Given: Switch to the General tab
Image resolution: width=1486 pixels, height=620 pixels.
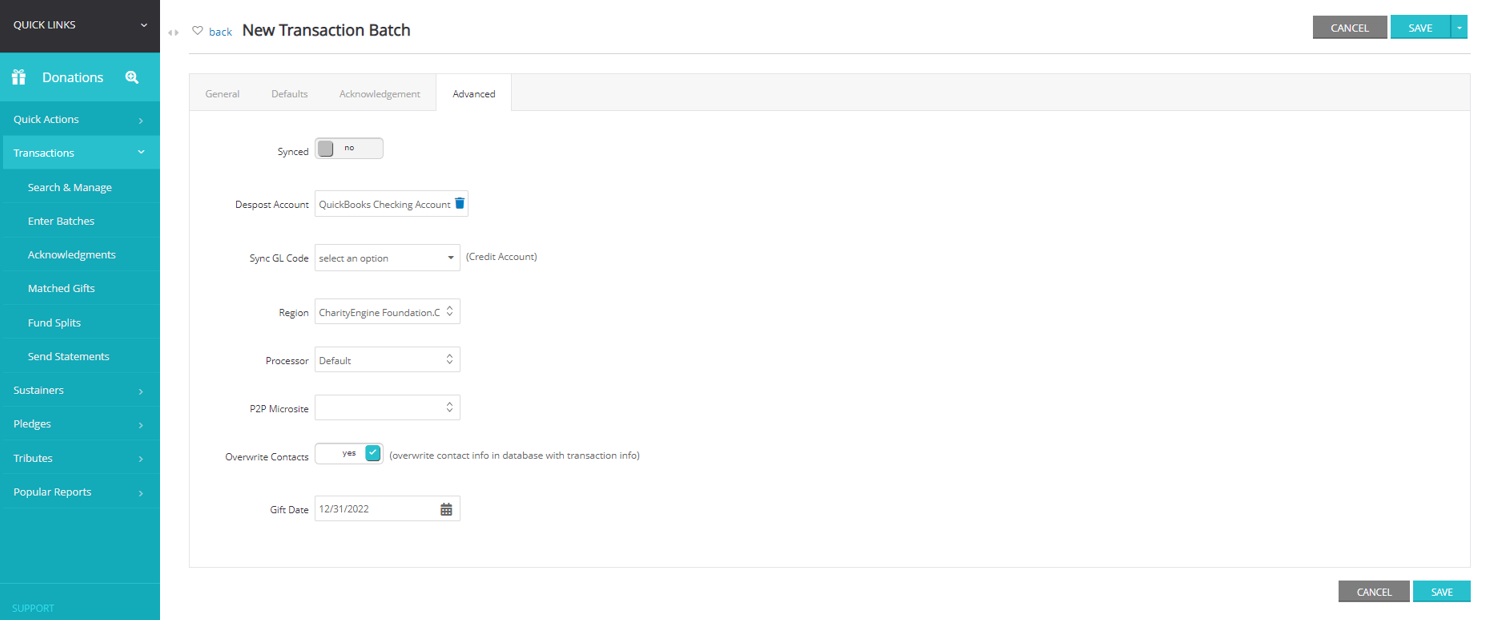Looking at the screenshot, I should click(x=222, y=94).
